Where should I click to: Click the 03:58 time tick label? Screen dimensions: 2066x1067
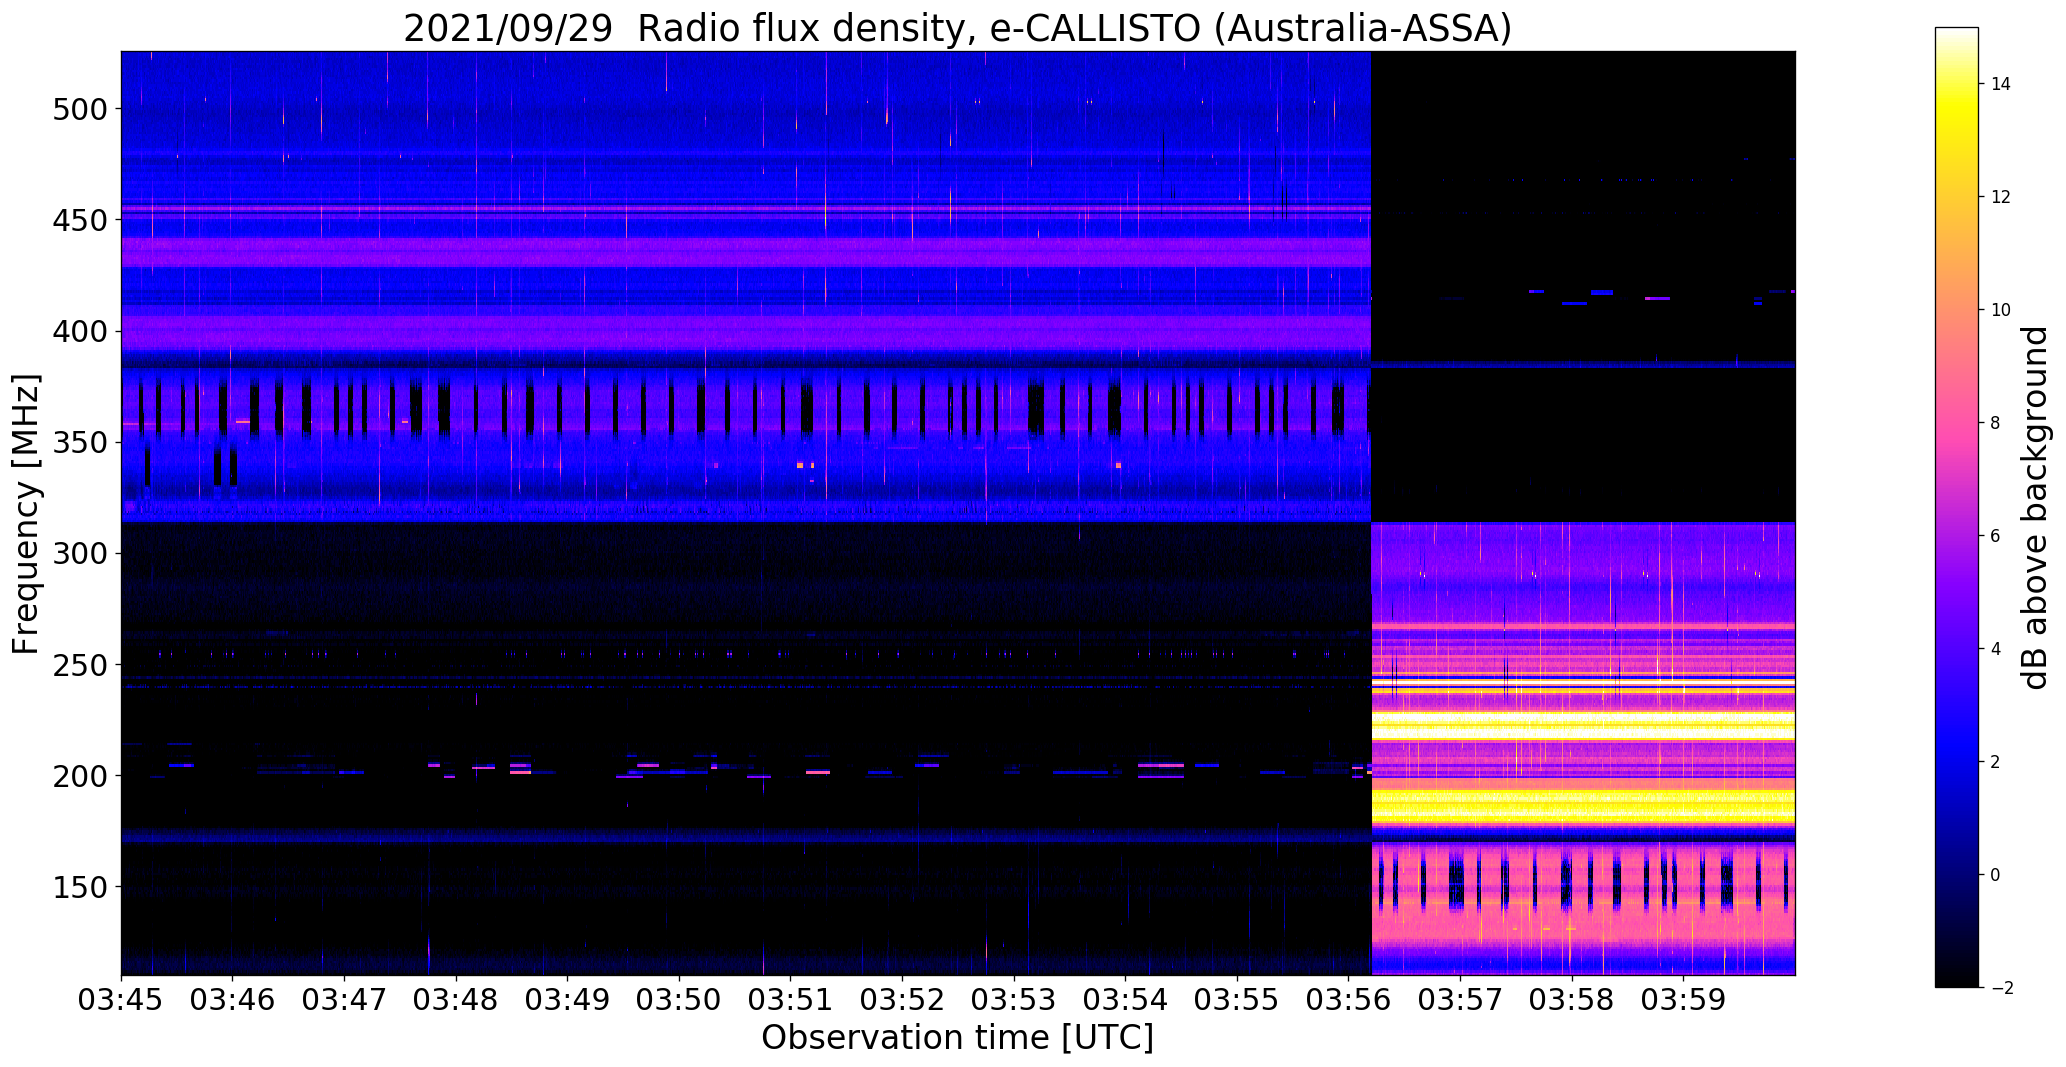pyautogui.click(x=1572, y=1000)
